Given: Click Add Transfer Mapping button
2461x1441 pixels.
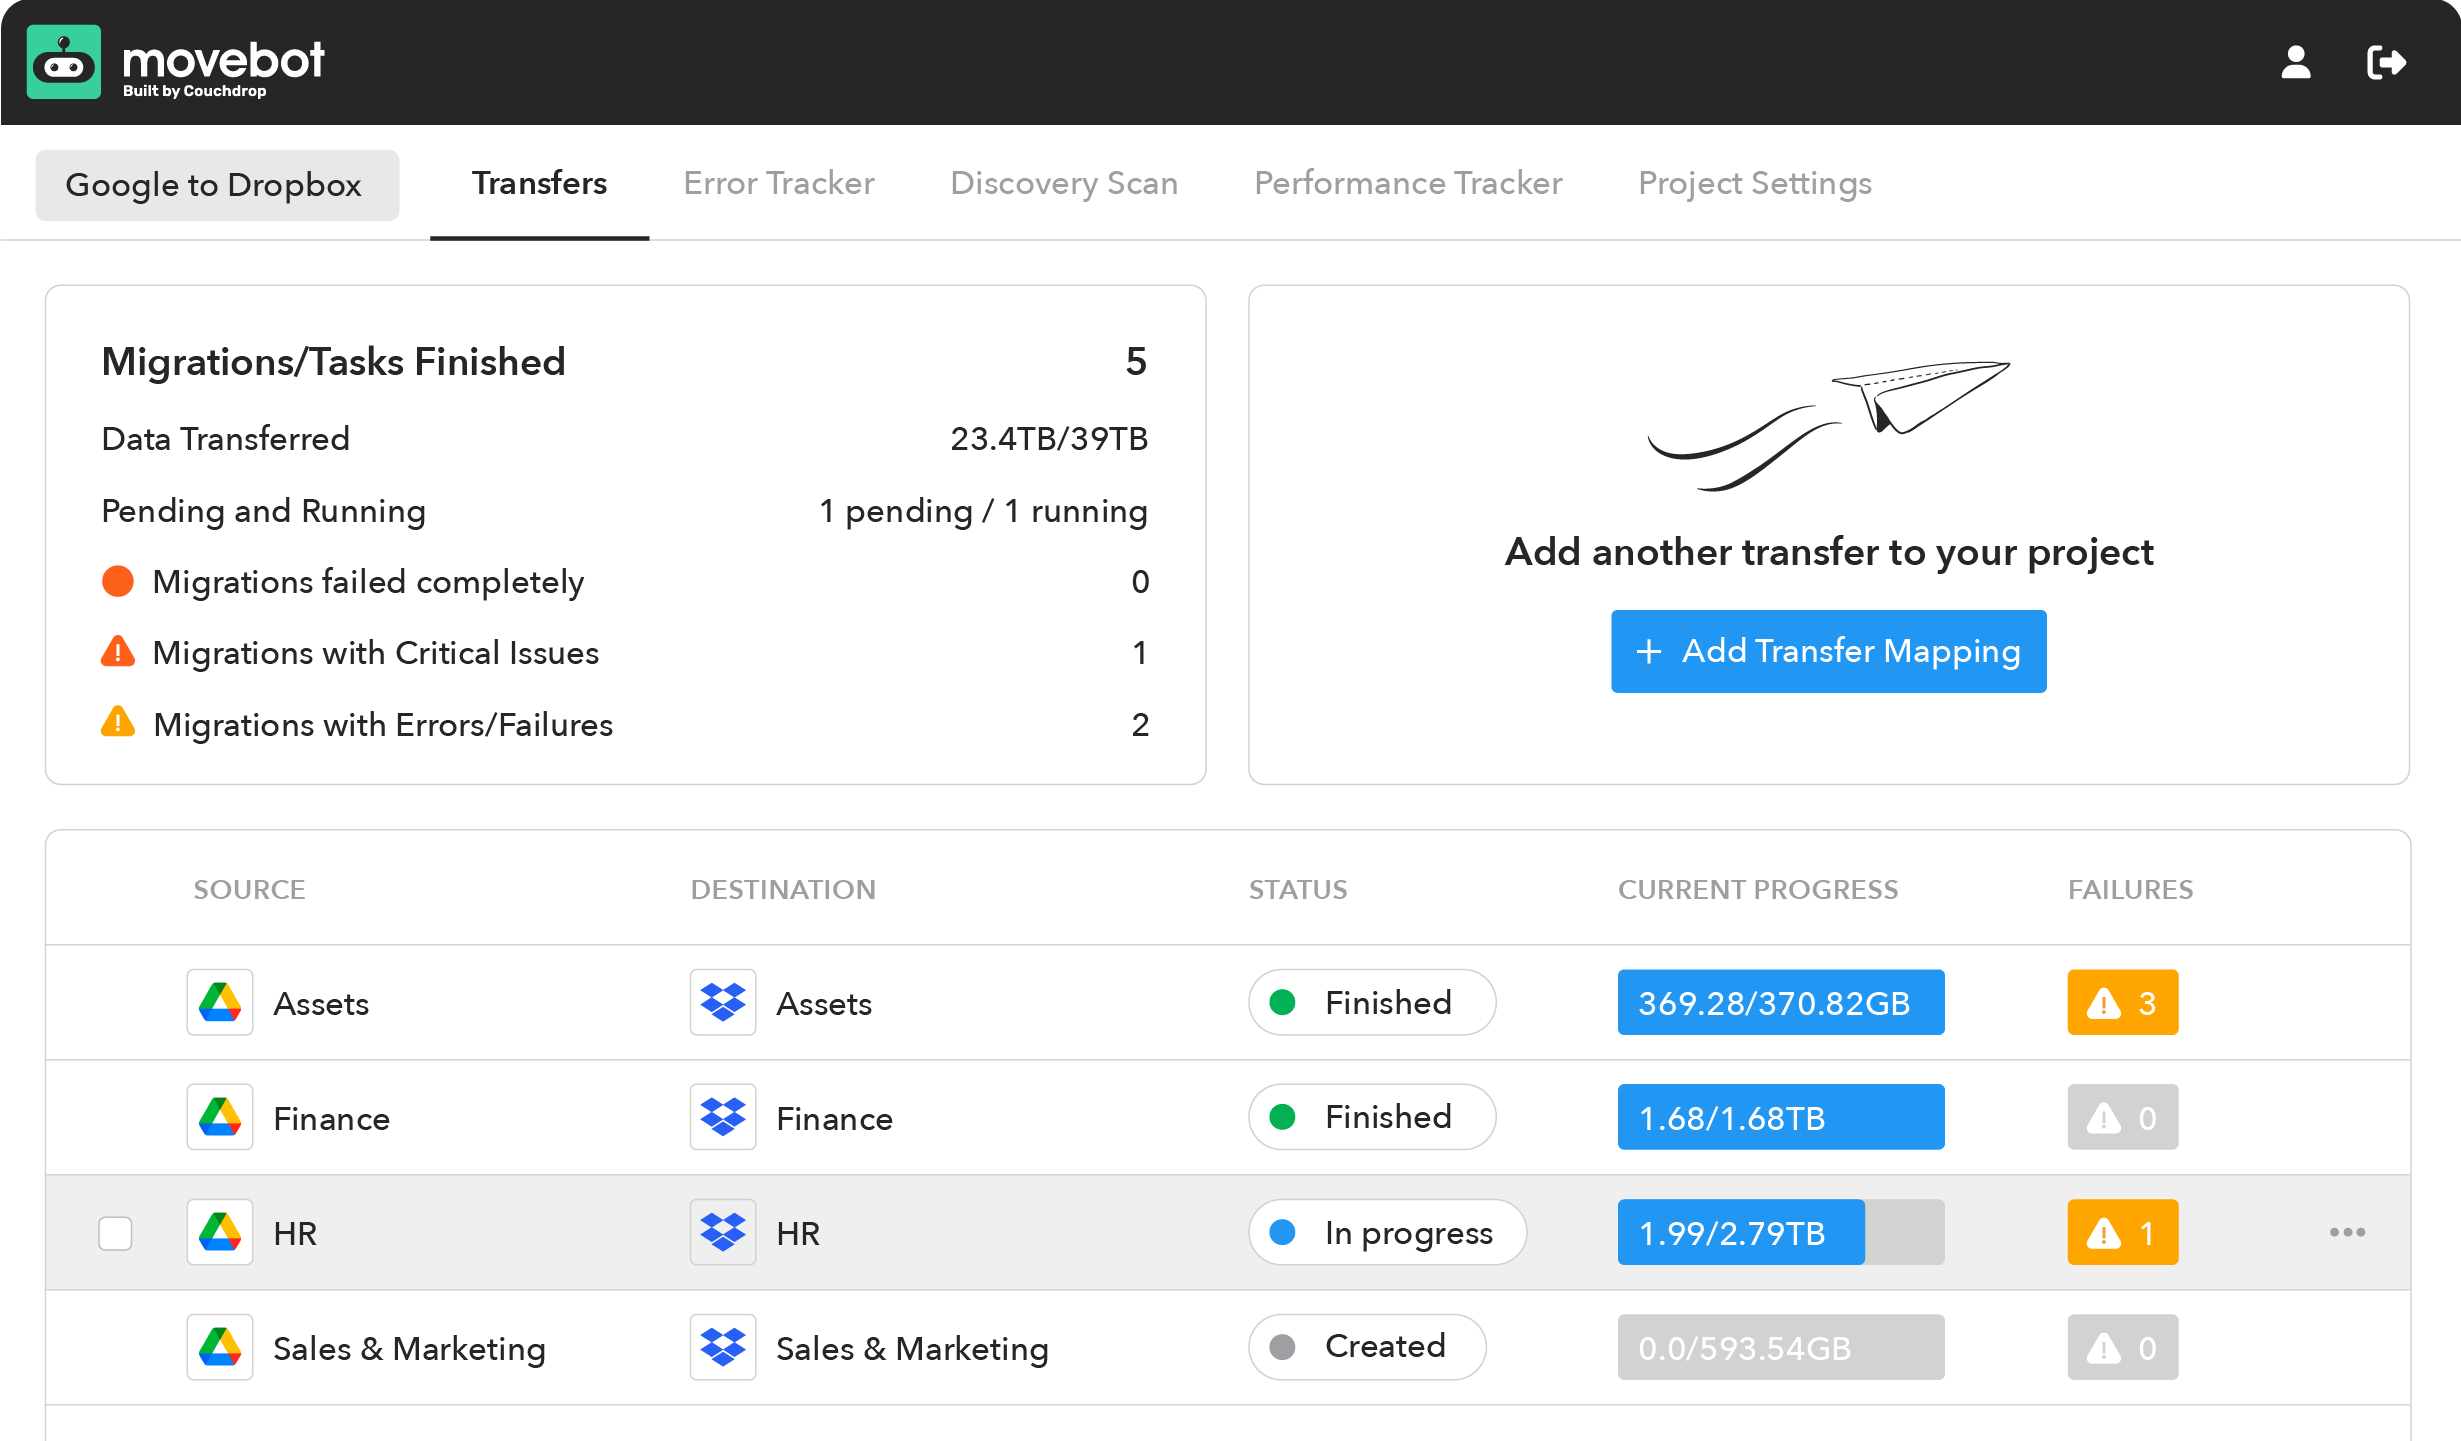Looking at the screenshot, I should point(1828,651).
